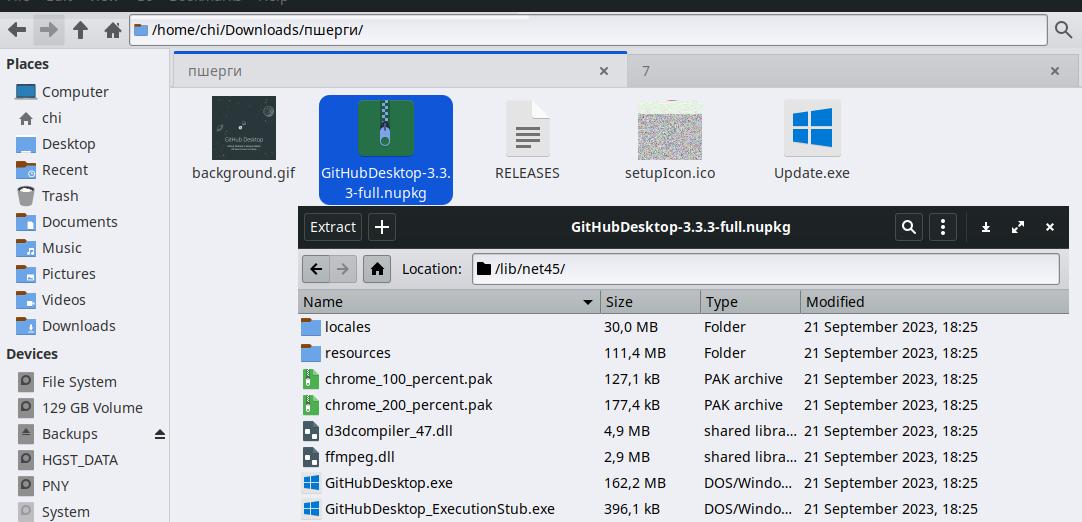Viewport: 1082px width, 522px height.
Task: Select d3dcompiler_47.dll in archive
Action: click(683, 431)
